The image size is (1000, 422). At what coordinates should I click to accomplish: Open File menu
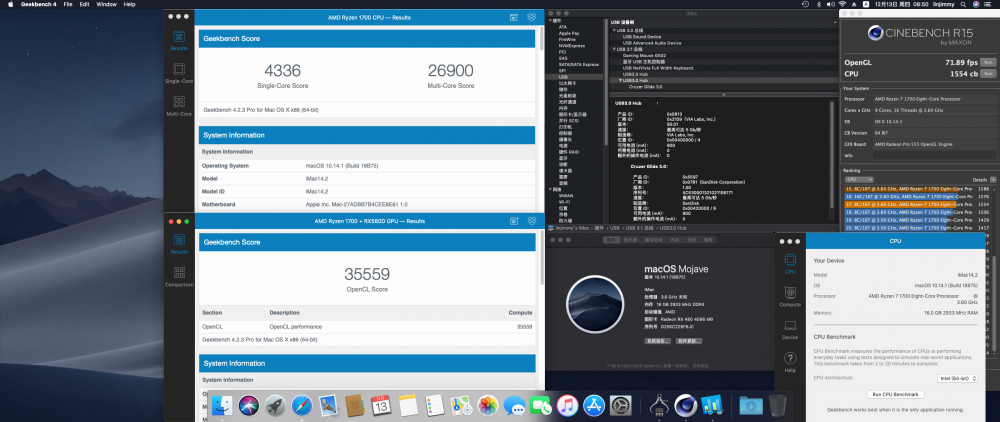tap(68, 4)
